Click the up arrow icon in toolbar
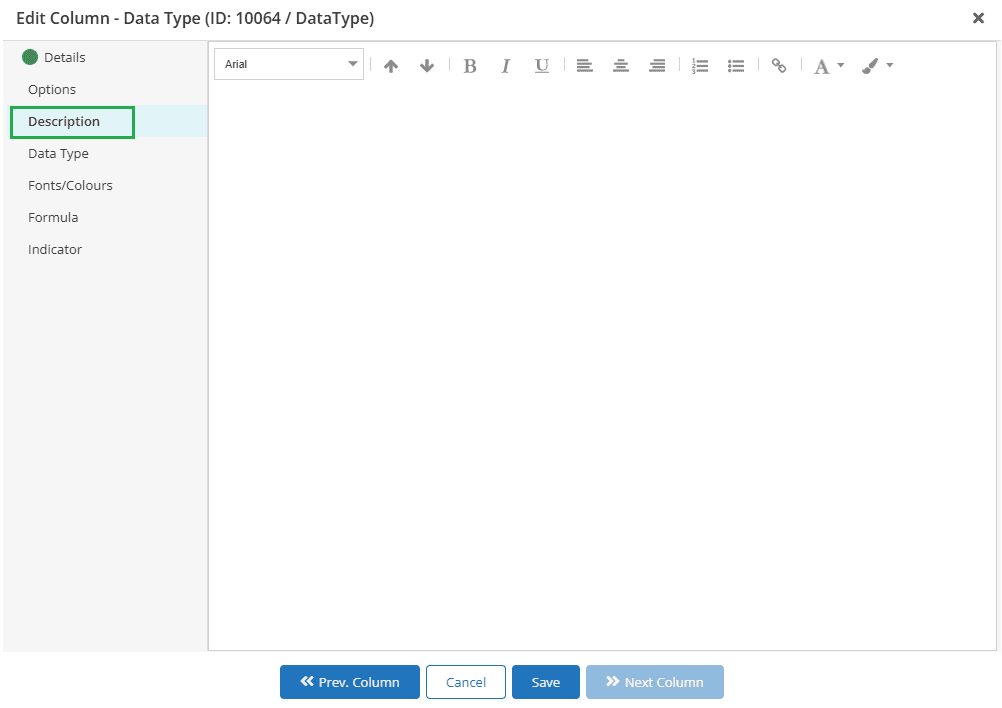This screenshot has height=708, width=1002. [391, 65]
